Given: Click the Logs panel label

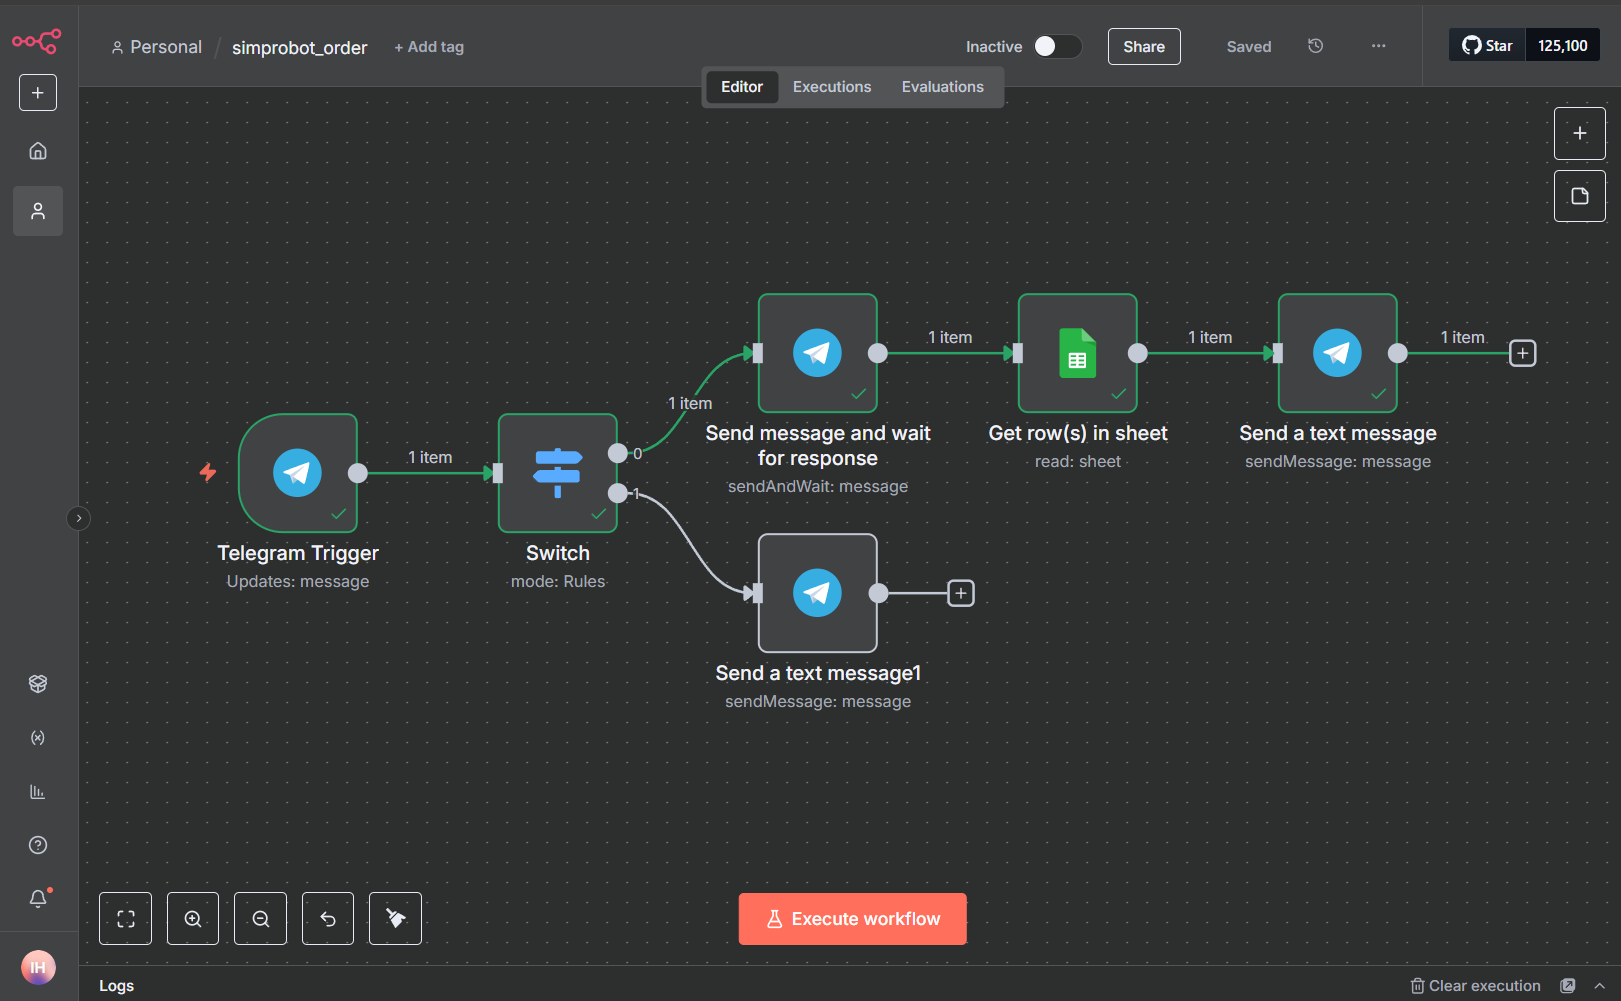Looking at the screenshot, I should (117, 986).
